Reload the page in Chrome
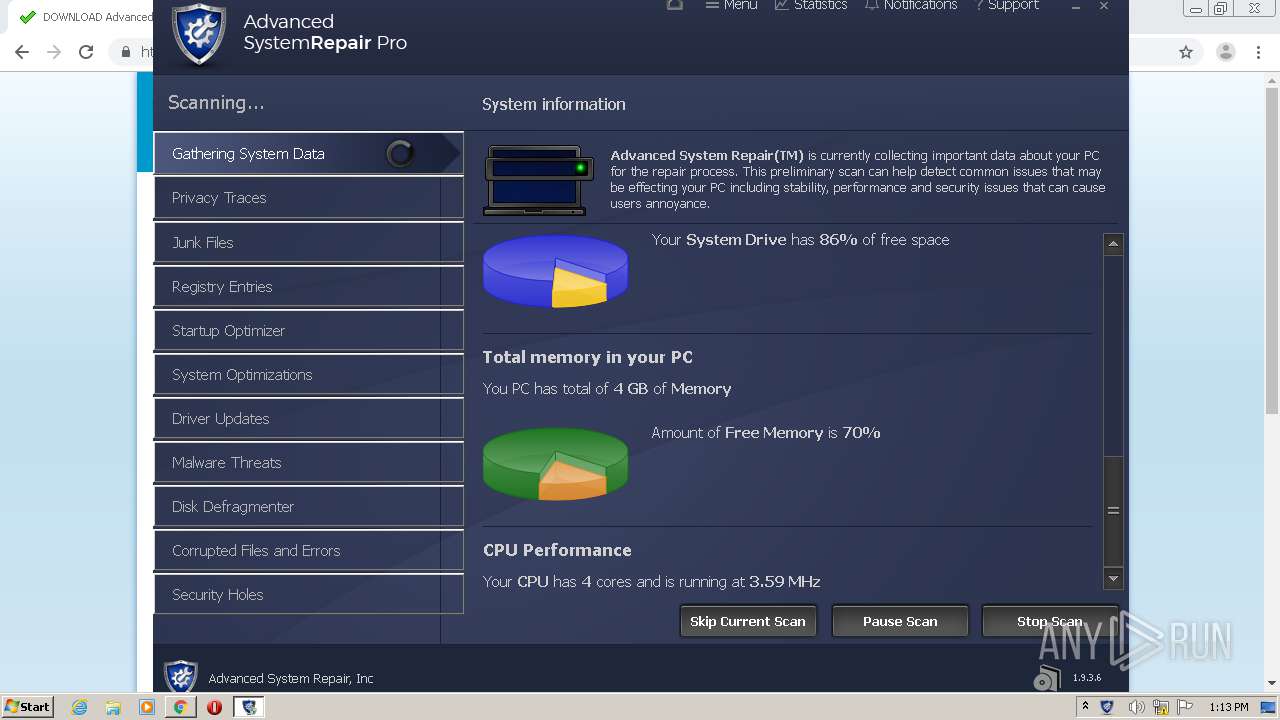Viewport: 1280px width, 720px height. coord(86,52)
